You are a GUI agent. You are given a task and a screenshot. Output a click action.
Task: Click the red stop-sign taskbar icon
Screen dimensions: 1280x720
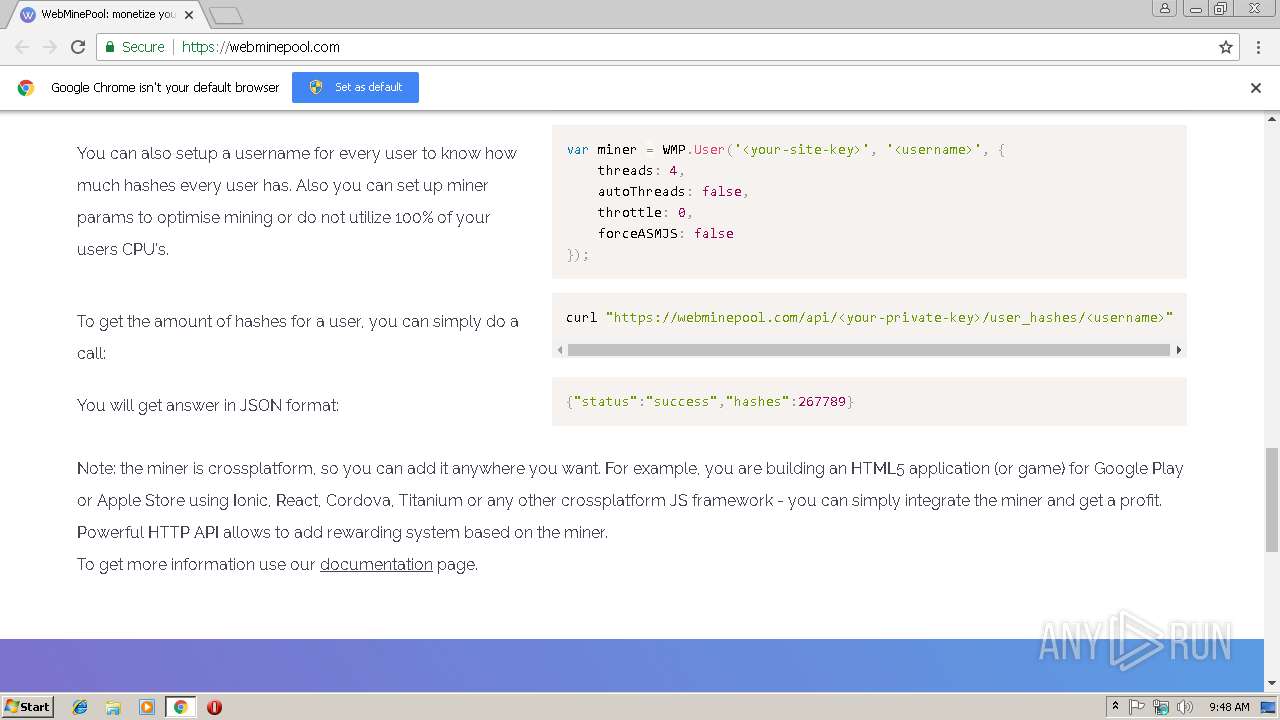pyautogui.click(x=214, y=707)
